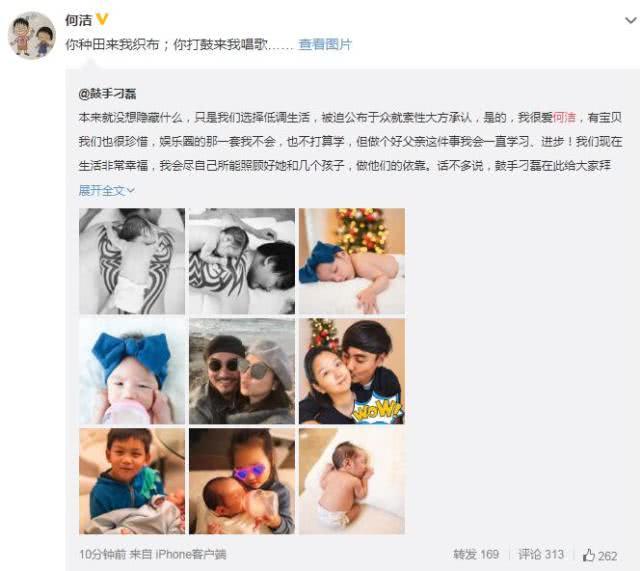Open the girl with heart sunglasses photo
Image resolution: width=641 pixels, height=571 pixels.
(x=242, y=481)
